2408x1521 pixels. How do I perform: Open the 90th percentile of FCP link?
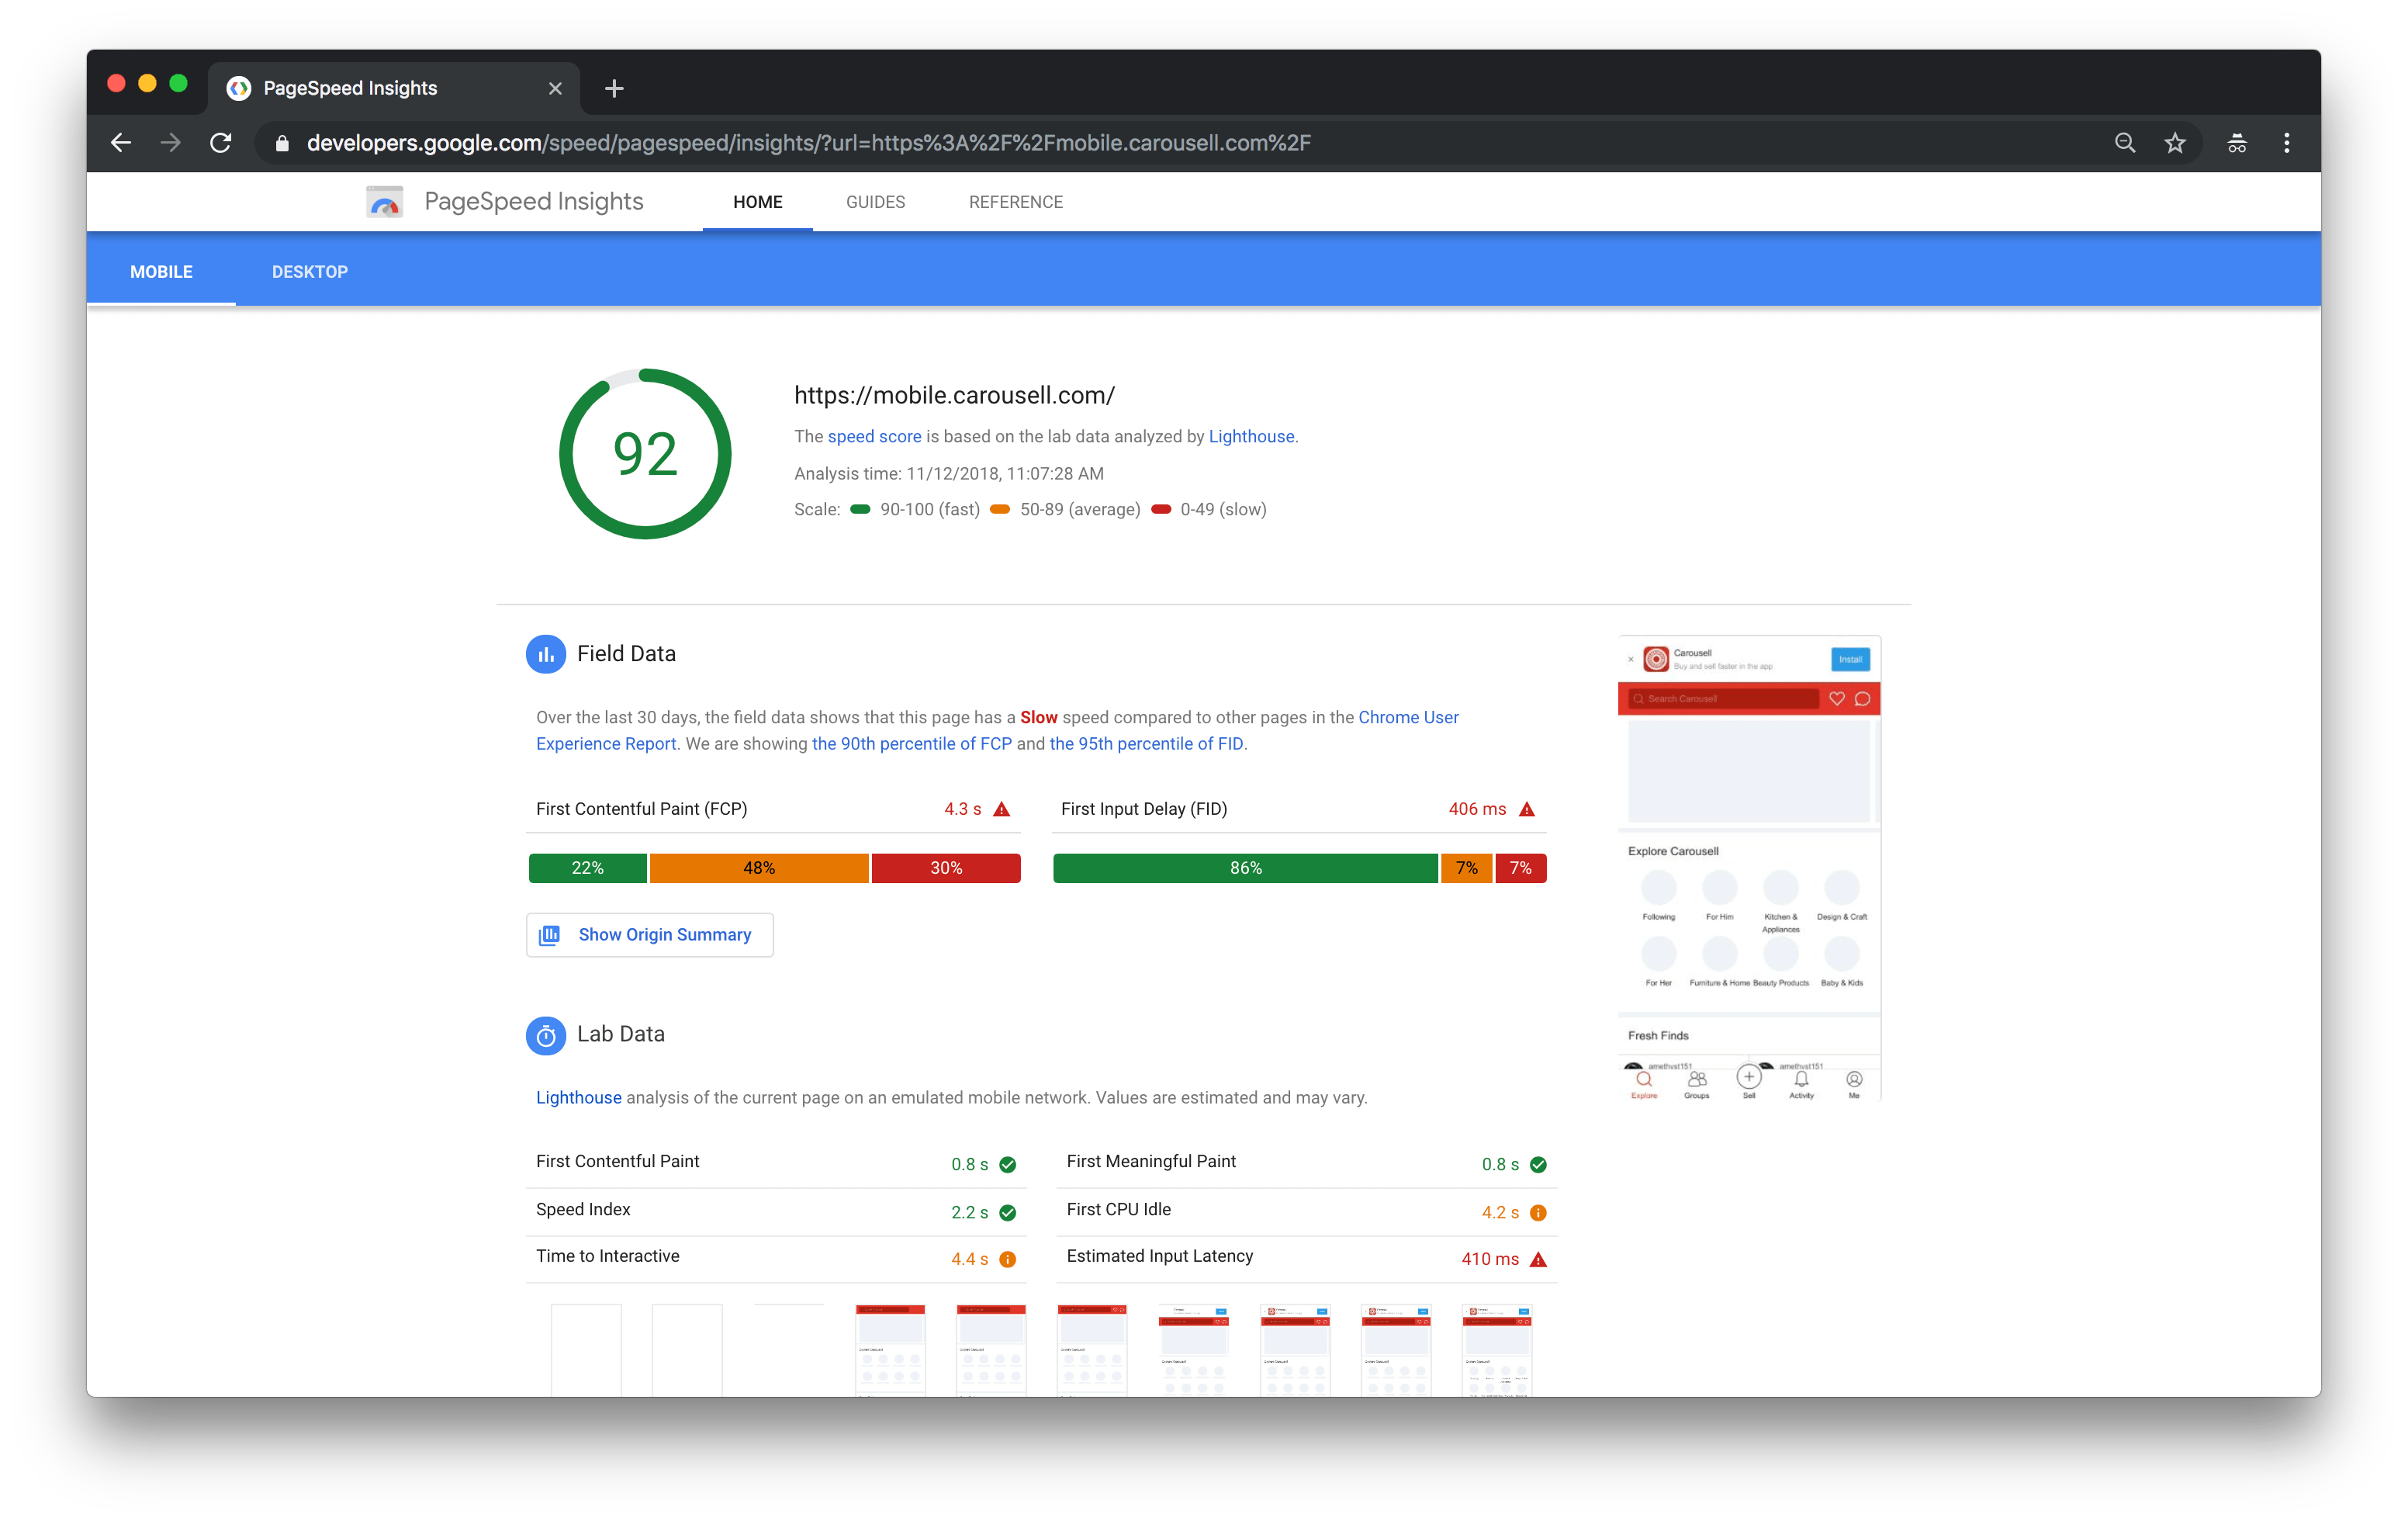click(912, 743)
